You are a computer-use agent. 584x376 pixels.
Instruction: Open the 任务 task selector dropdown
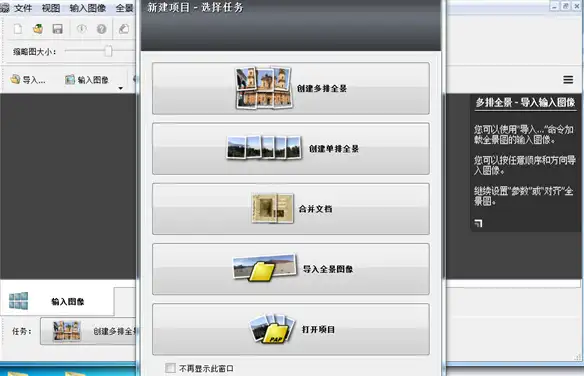coord(88,331)
